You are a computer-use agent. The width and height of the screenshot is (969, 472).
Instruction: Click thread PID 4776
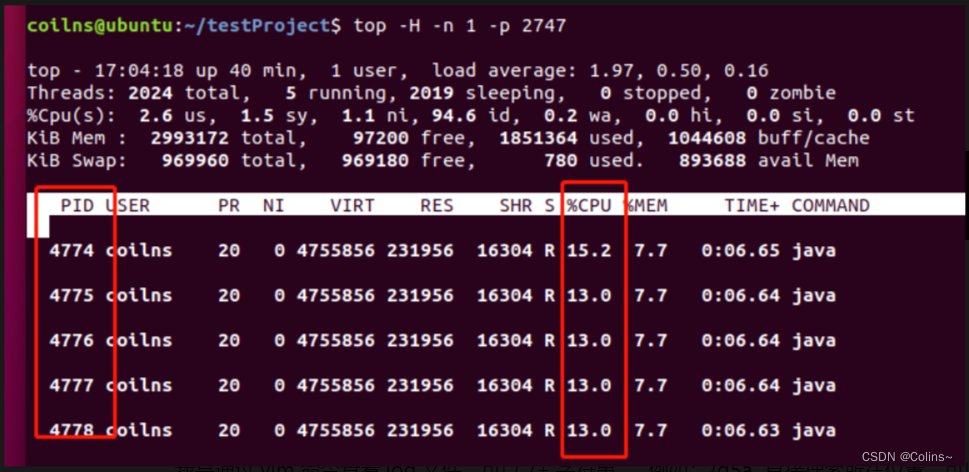71,340
